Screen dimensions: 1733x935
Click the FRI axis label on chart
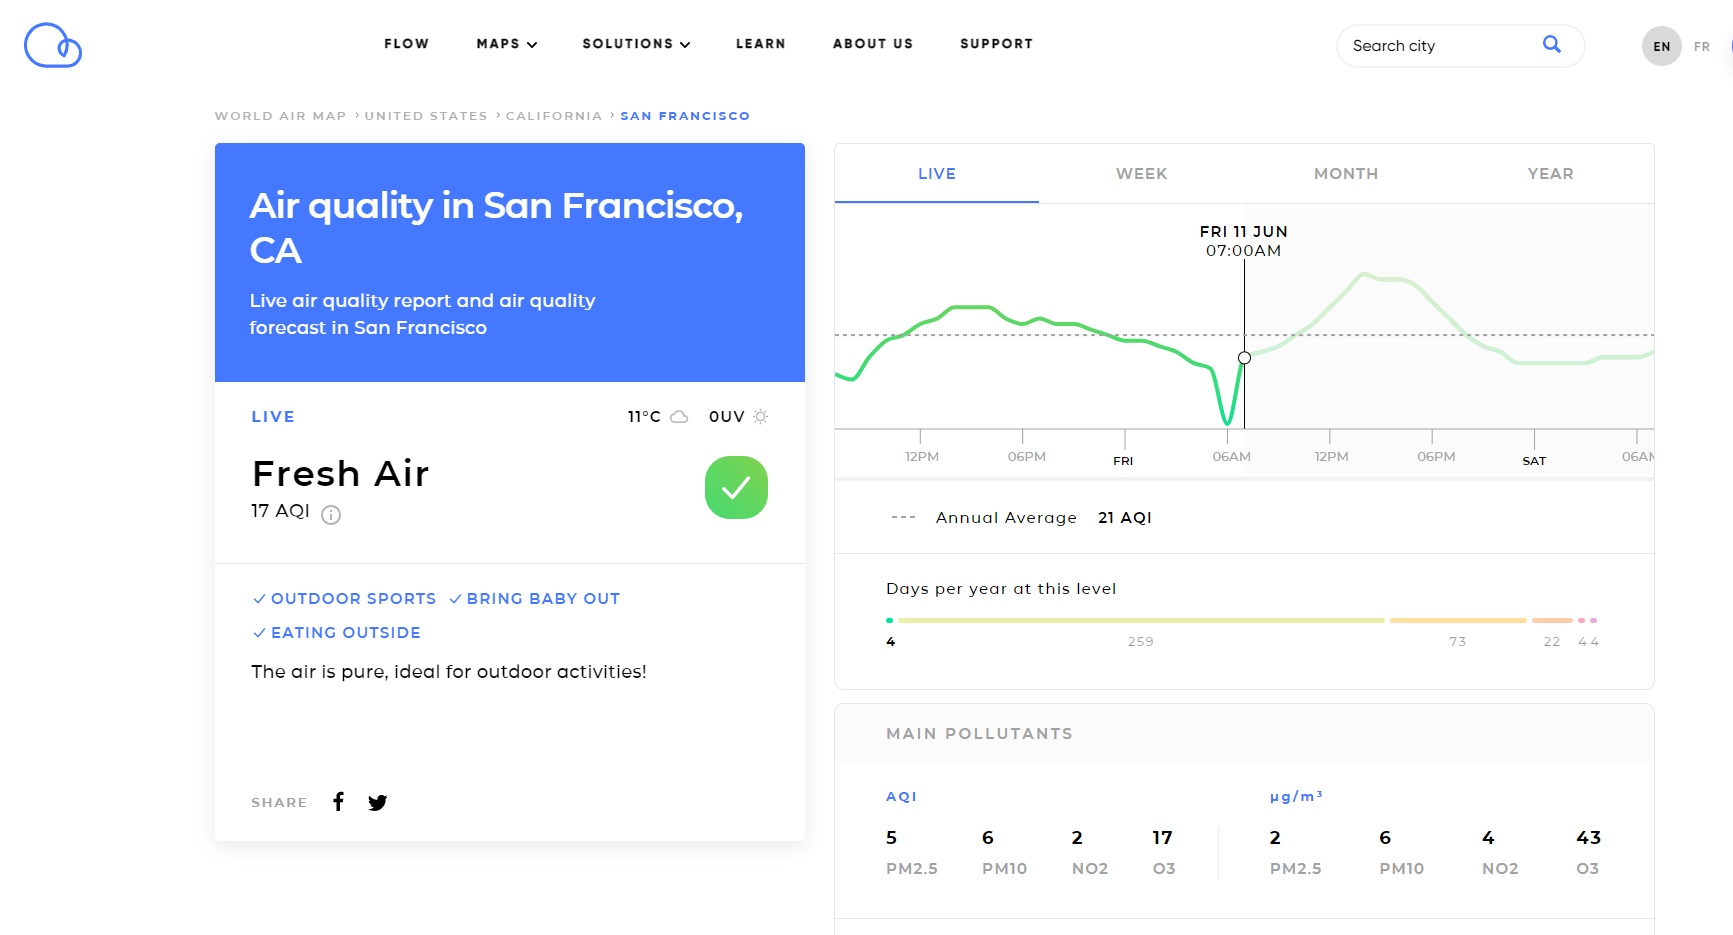click(1123, 461)
